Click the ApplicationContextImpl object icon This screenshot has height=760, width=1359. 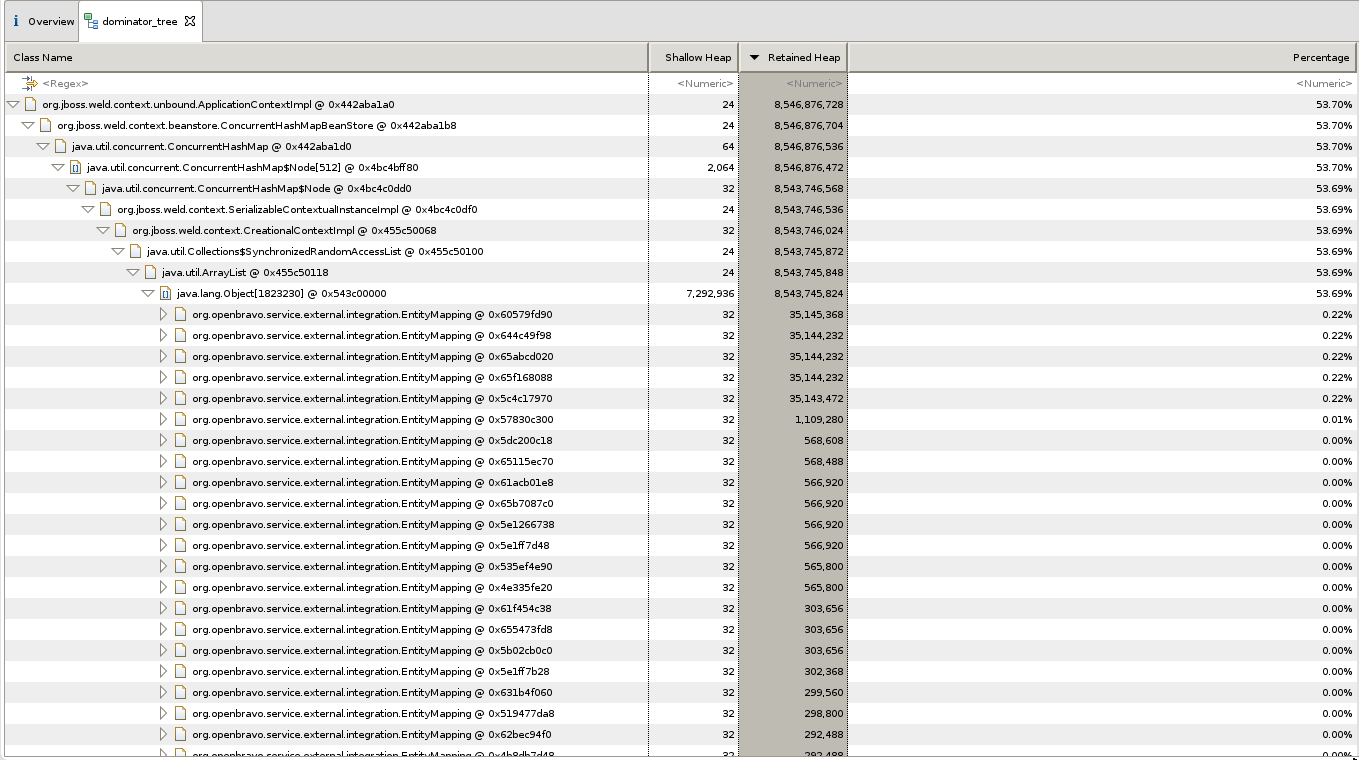pos(30,105)
